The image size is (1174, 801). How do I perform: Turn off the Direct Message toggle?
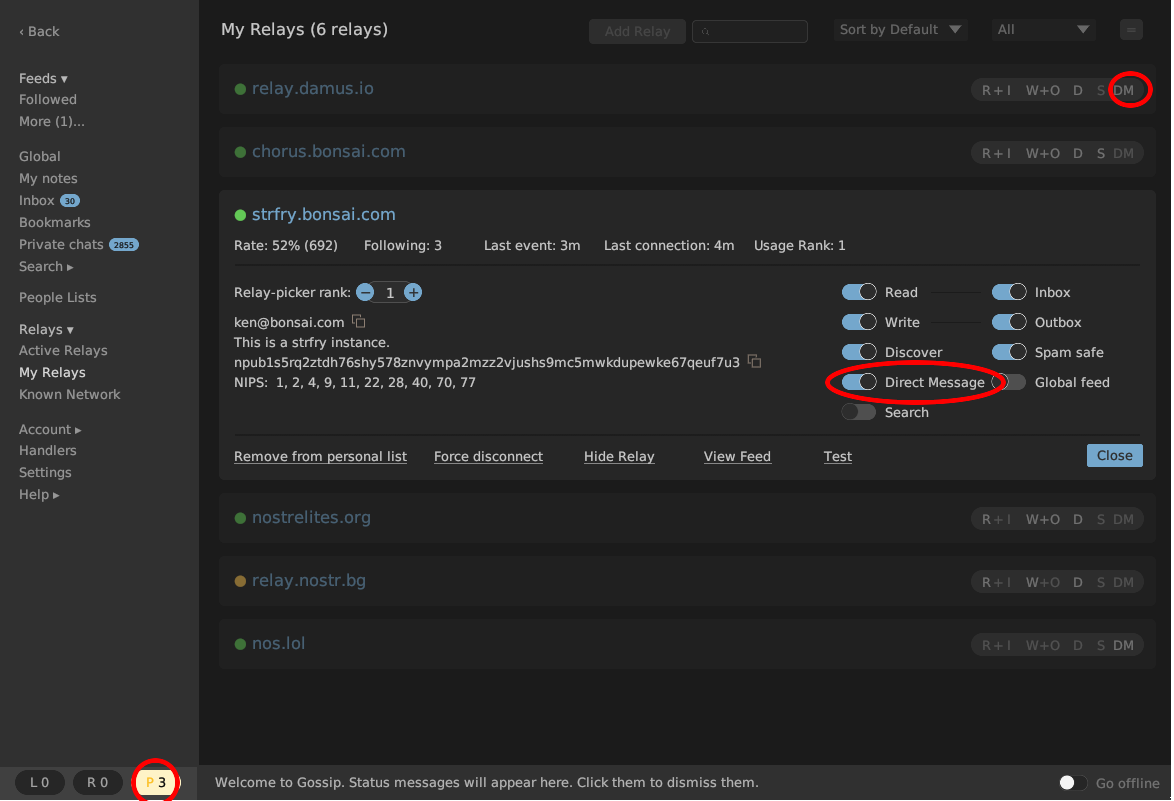click(x=859, y=382)
